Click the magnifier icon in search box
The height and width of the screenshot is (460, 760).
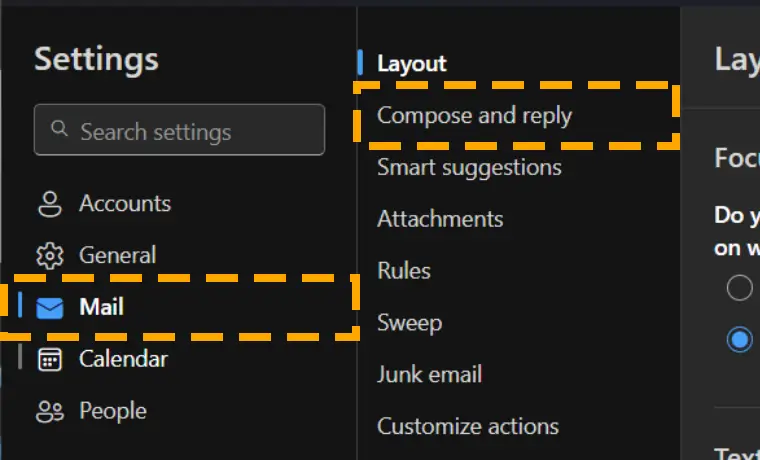click(59, 128)
